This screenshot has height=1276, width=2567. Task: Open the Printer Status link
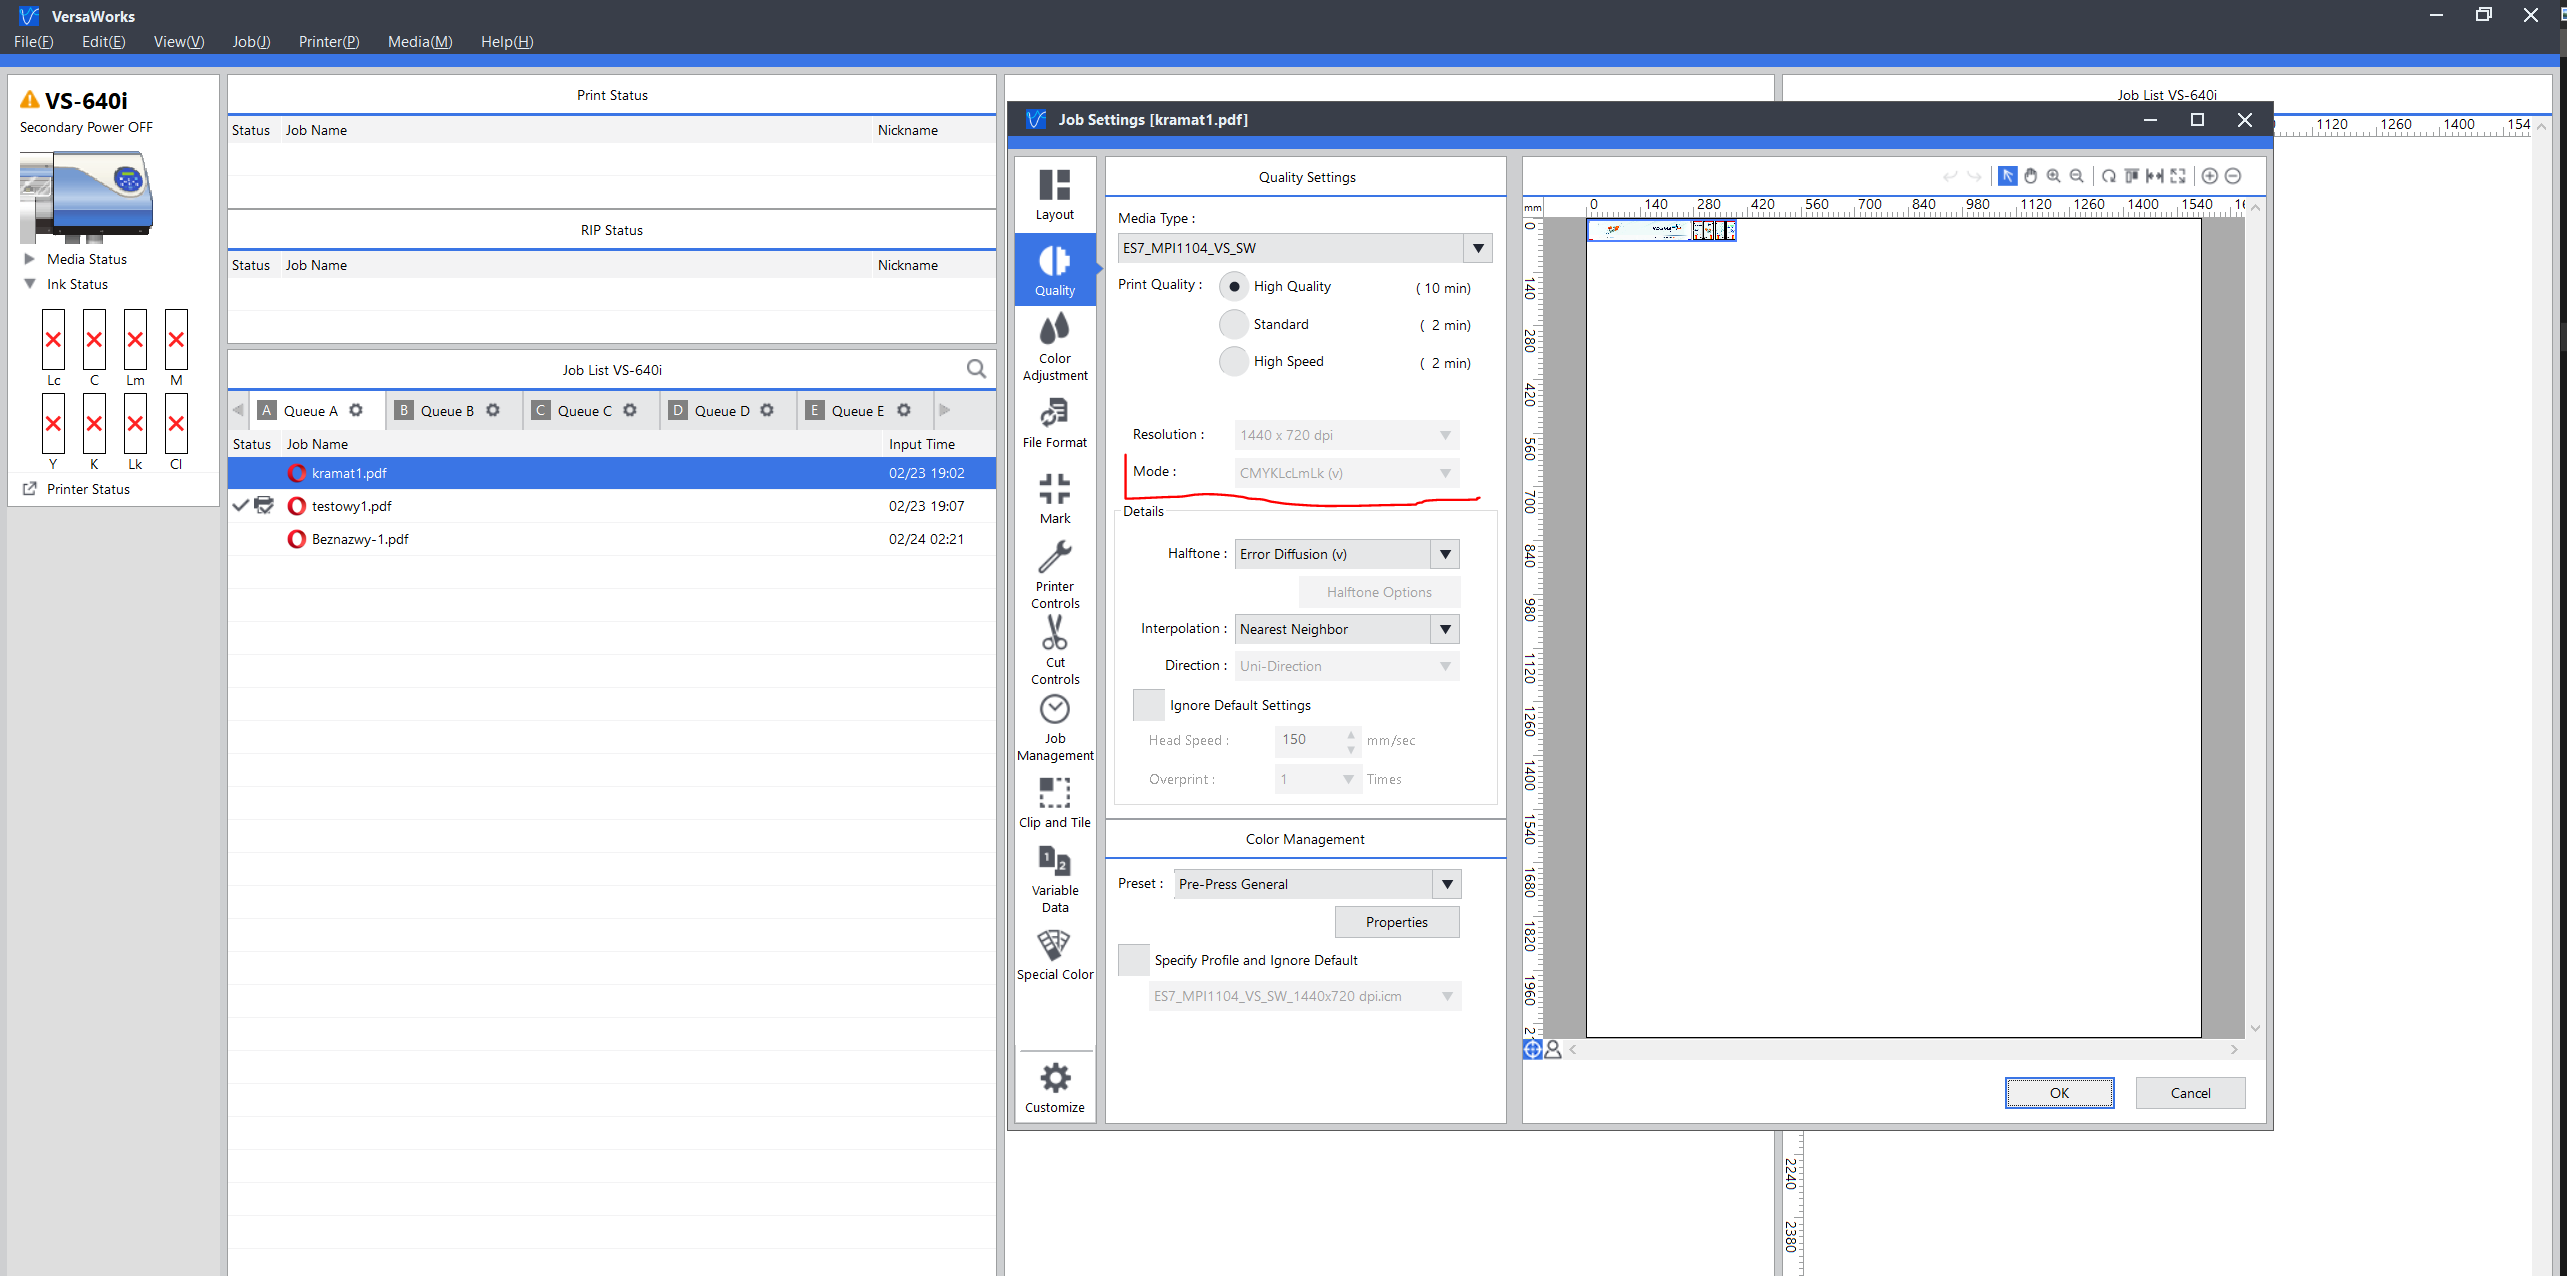pos(88,489)
